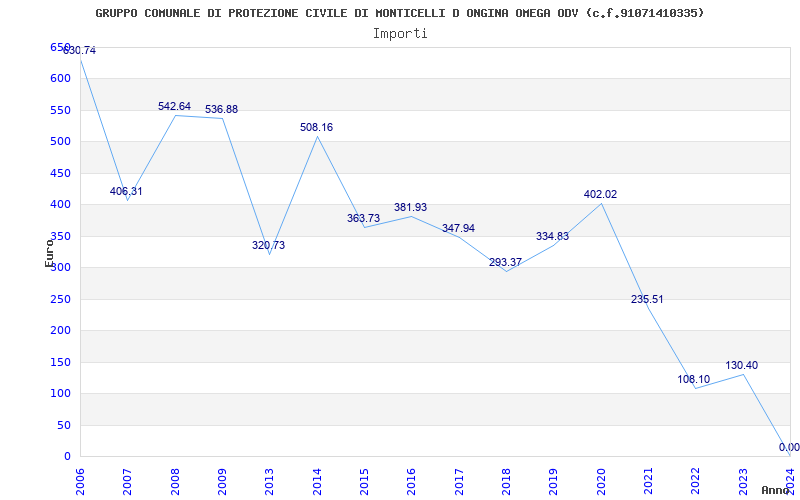Select the Euro y-axis title
Screen dimensions: 800x500
point(49,254)
